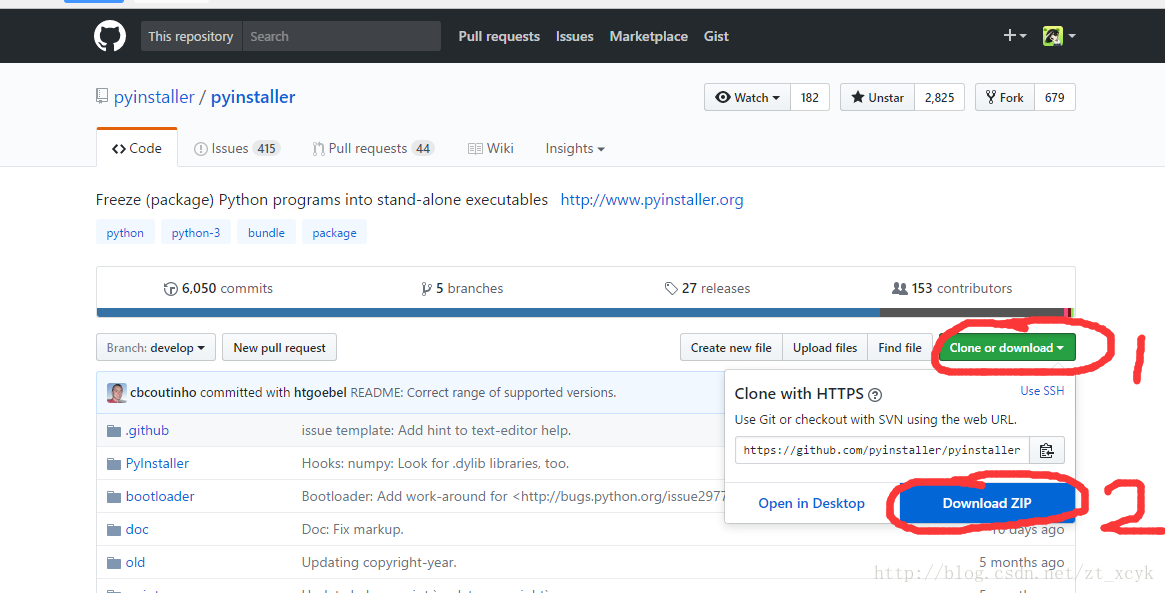Open the pyinstaller owner link
The image size is (1165, 593).
[154, 97]
